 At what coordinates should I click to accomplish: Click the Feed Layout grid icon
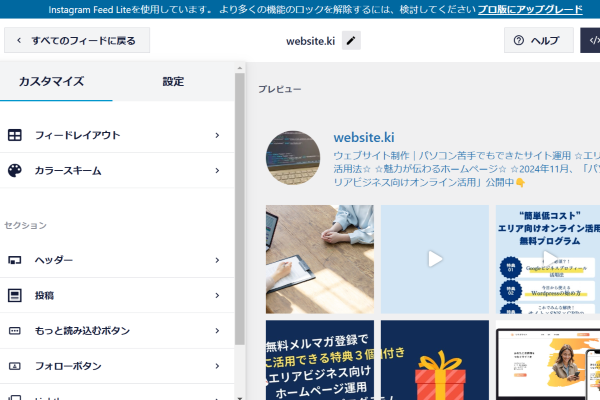point(15,135)
